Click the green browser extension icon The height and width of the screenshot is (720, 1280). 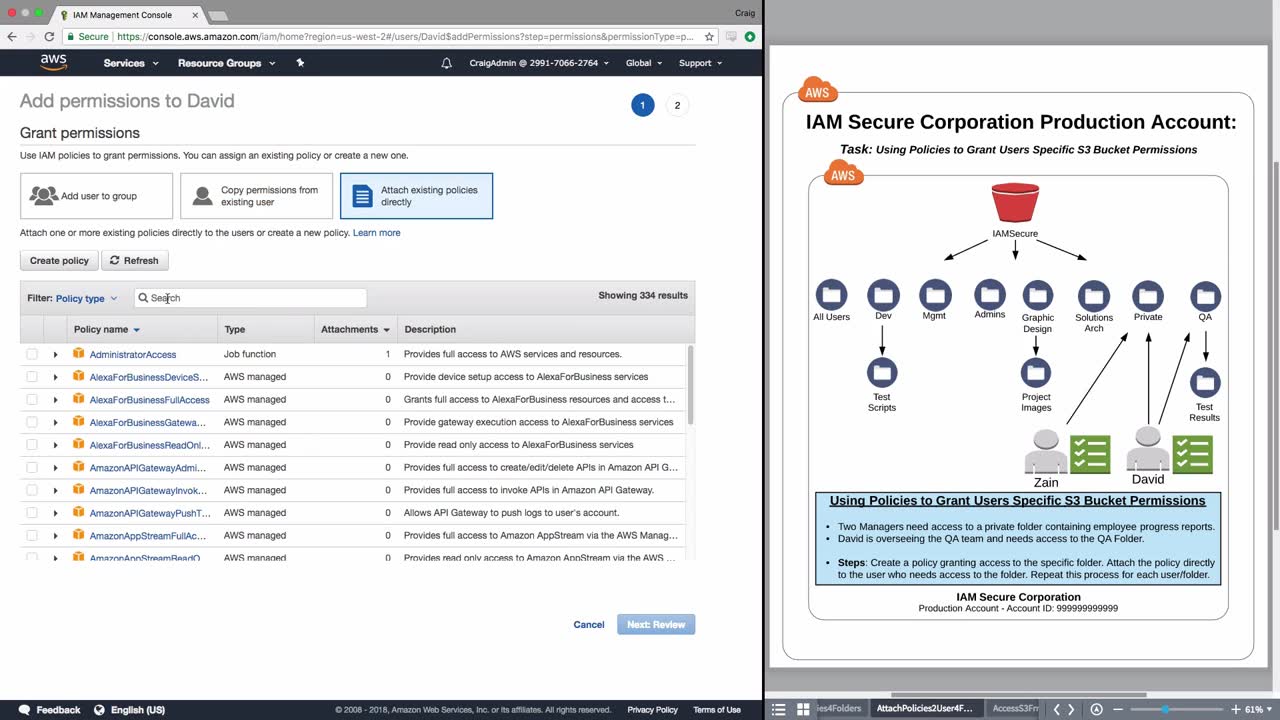749,37
